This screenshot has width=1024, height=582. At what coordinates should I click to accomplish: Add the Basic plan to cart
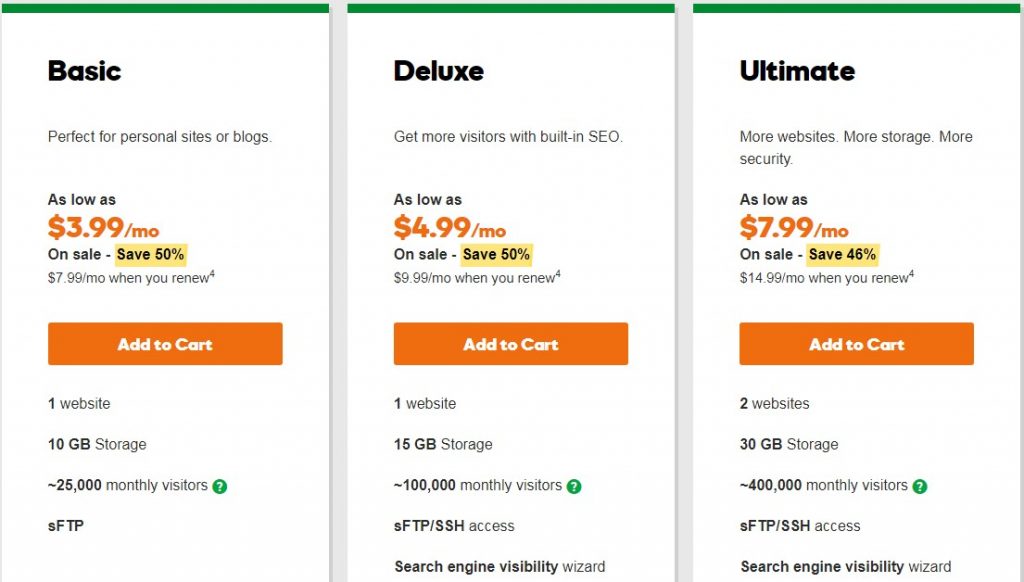tap(165, 344)
